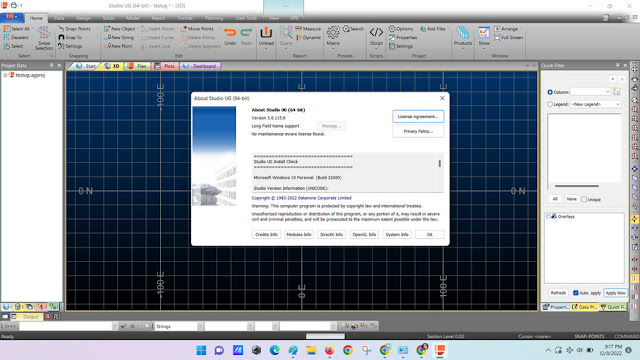640x360 pixels.
Task: Click Select All in ribbon
Action: [x=17, y=29]
